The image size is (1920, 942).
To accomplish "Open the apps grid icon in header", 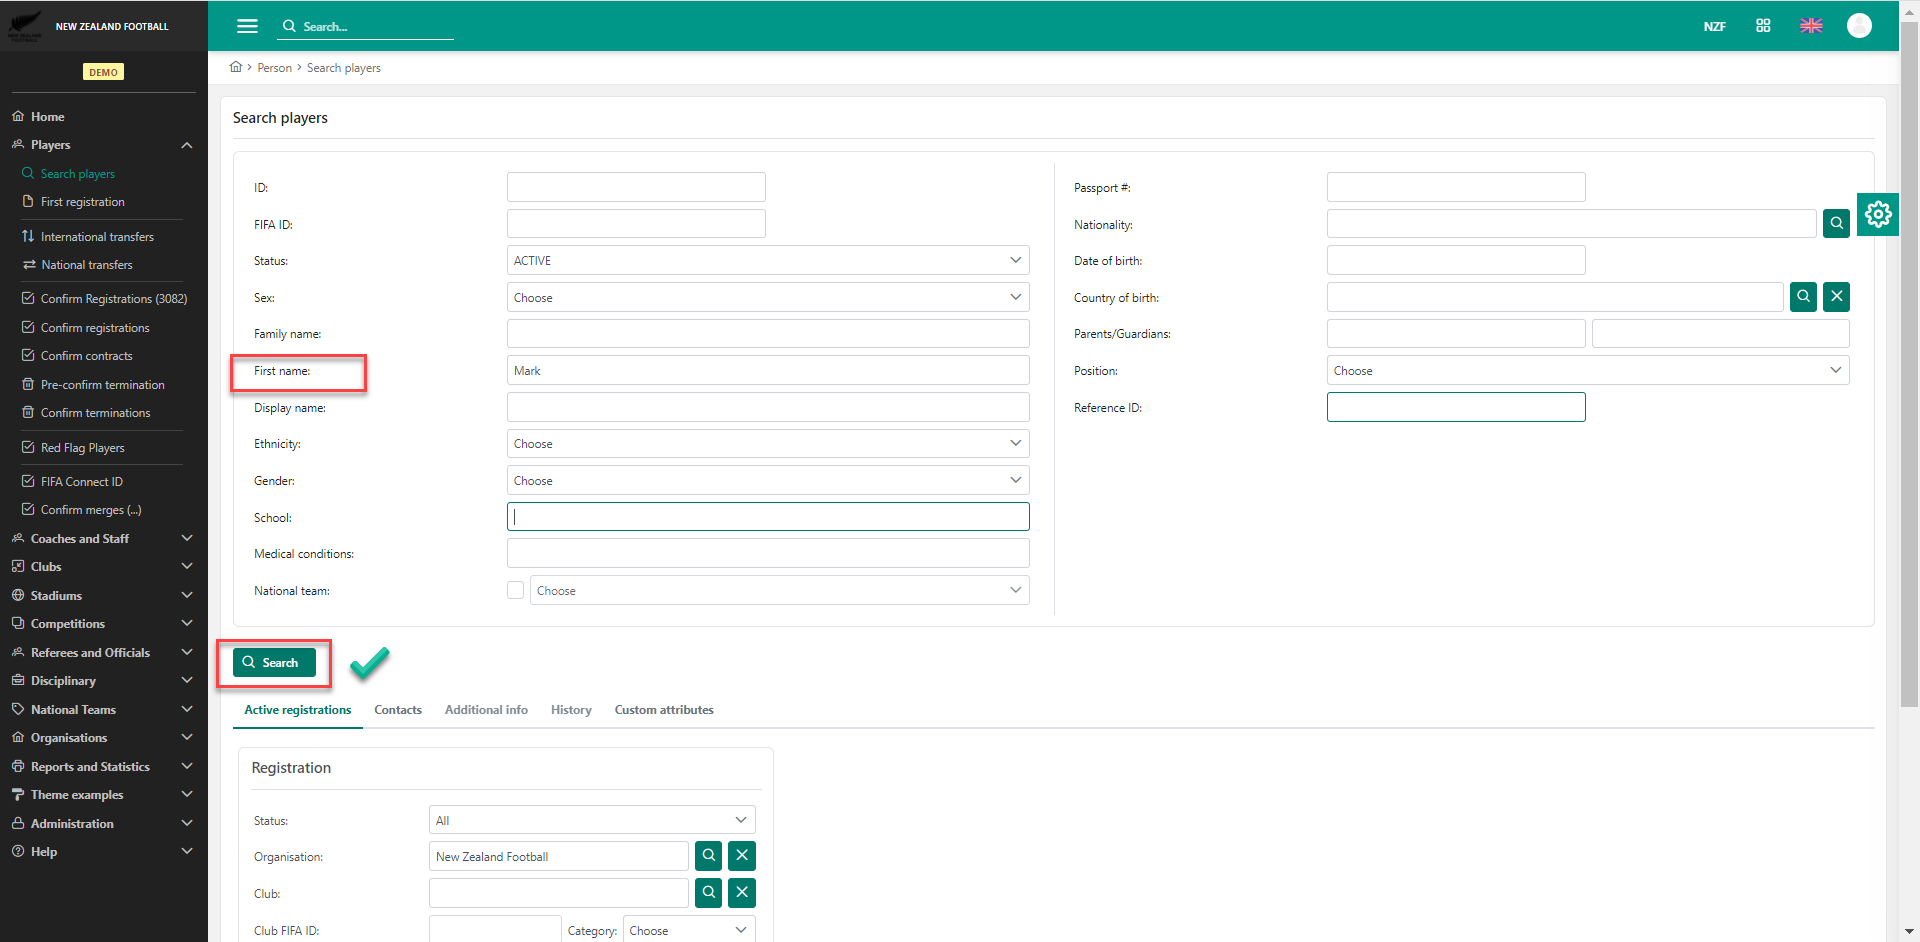I will click(1763, 26).
